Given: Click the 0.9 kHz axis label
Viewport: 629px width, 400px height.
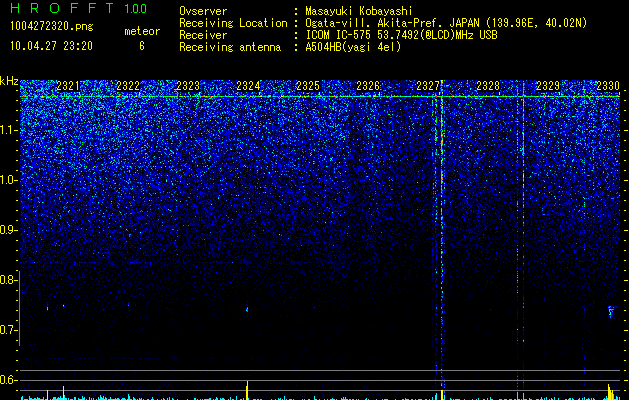Looking at the screenshot, I should (7, 230).
